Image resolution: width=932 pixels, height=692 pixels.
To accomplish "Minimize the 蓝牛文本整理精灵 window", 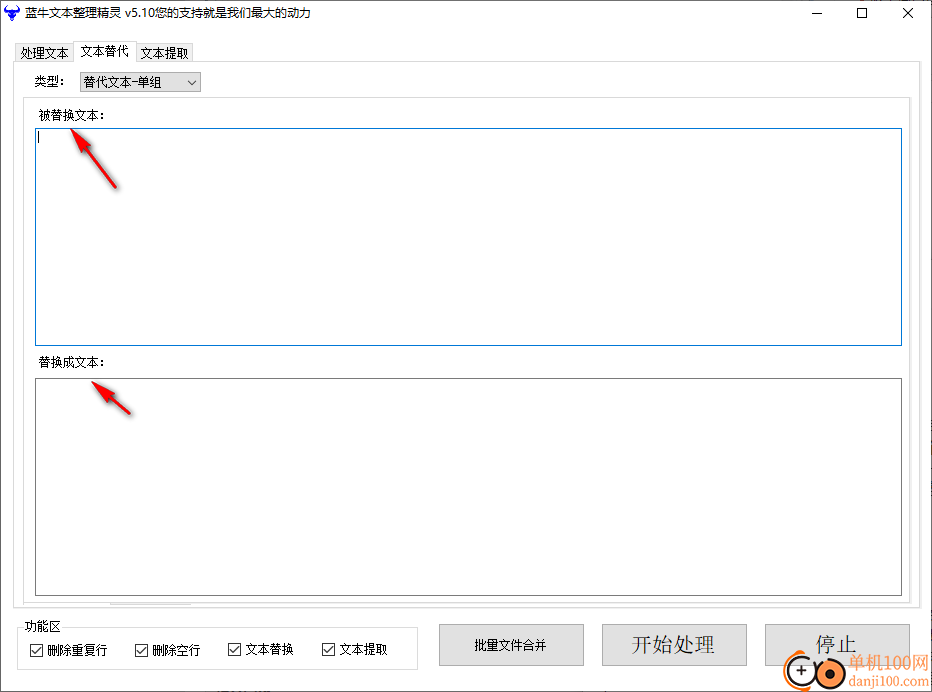I will click(x=817, y=13).
